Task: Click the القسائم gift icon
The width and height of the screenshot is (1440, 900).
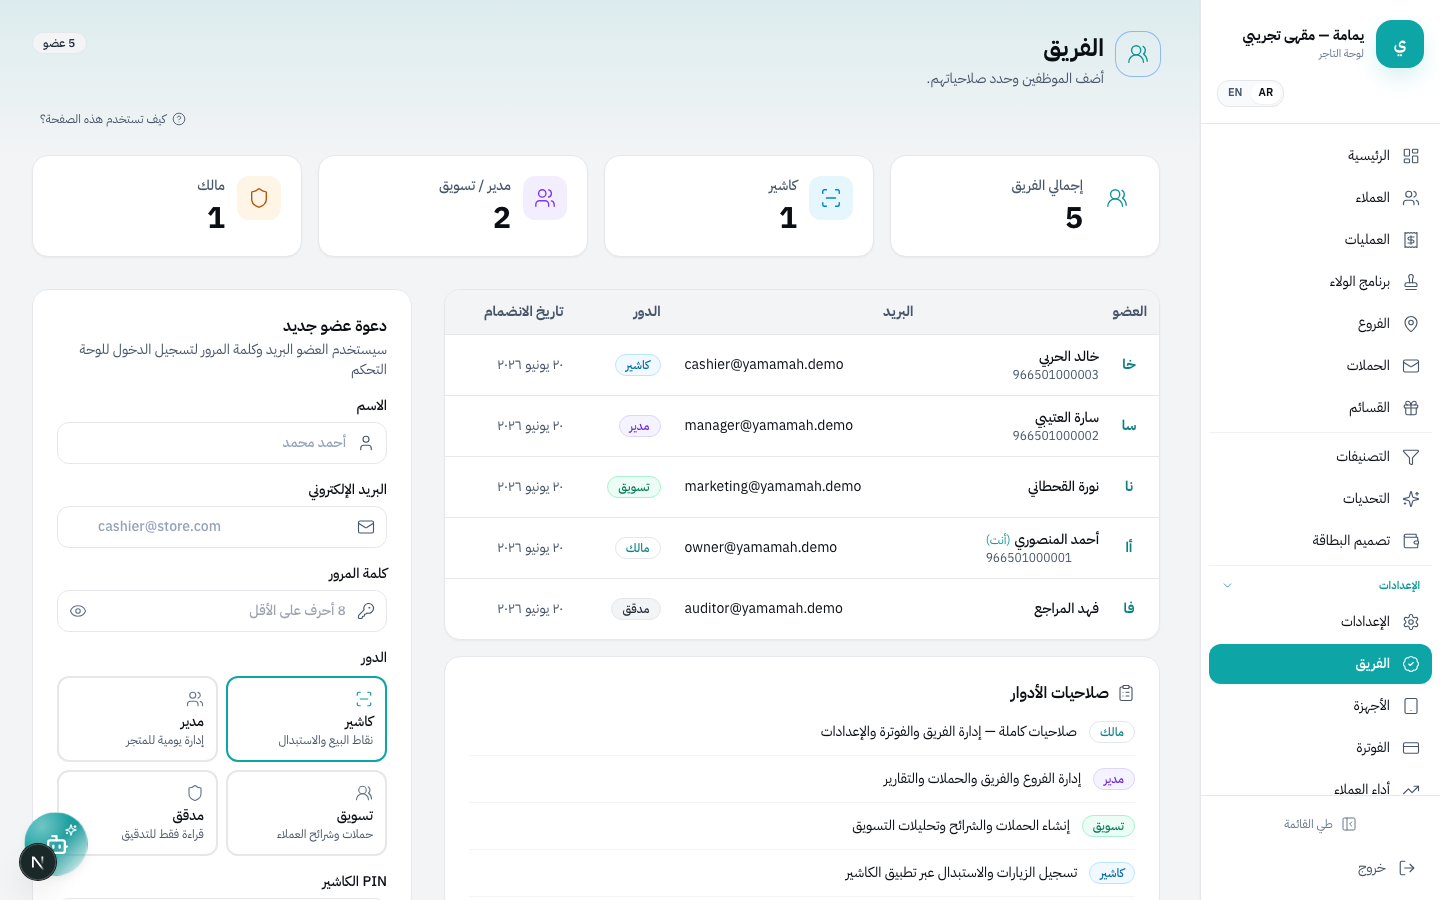Action: pos(1411,408)
